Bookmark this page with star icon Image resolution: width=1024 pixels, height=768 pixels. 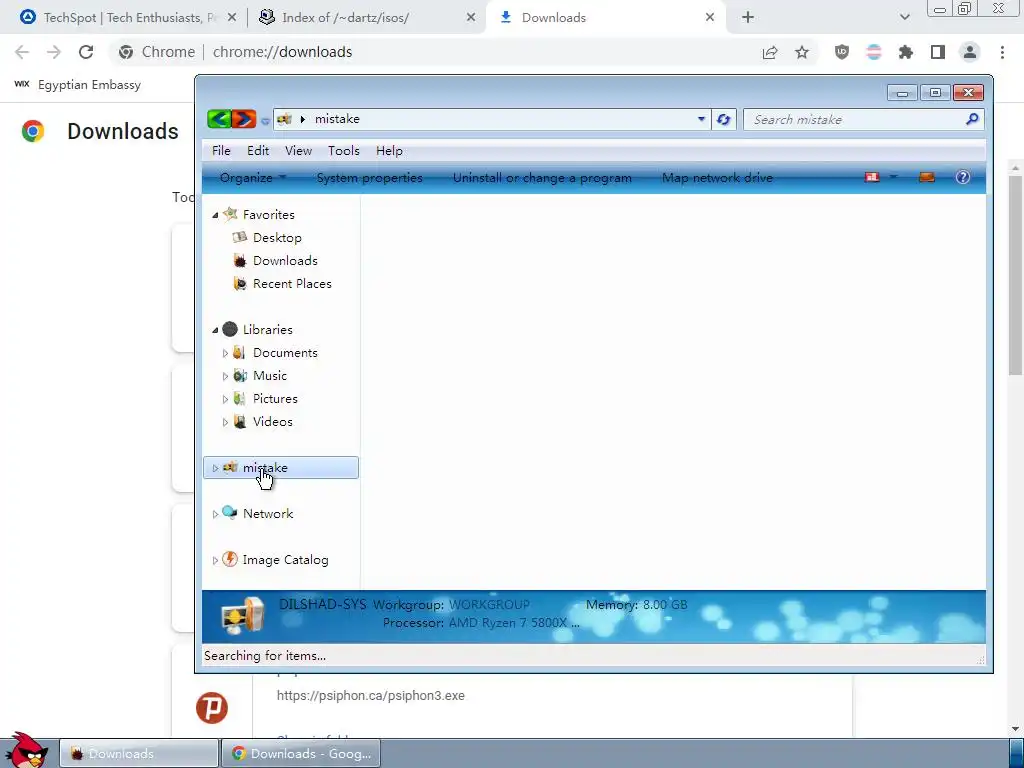tap(802, 52)
